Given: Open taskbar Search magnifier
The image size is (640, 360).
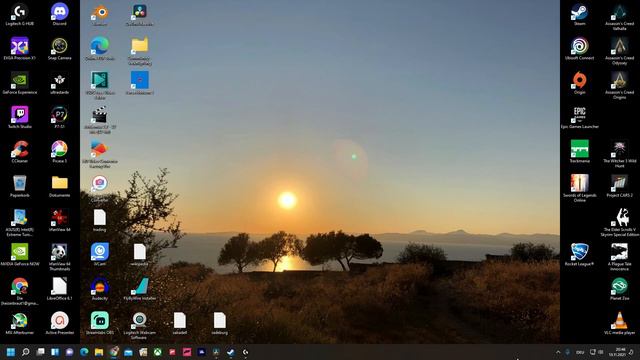Looking at the screenshot, I should [25, 352].
